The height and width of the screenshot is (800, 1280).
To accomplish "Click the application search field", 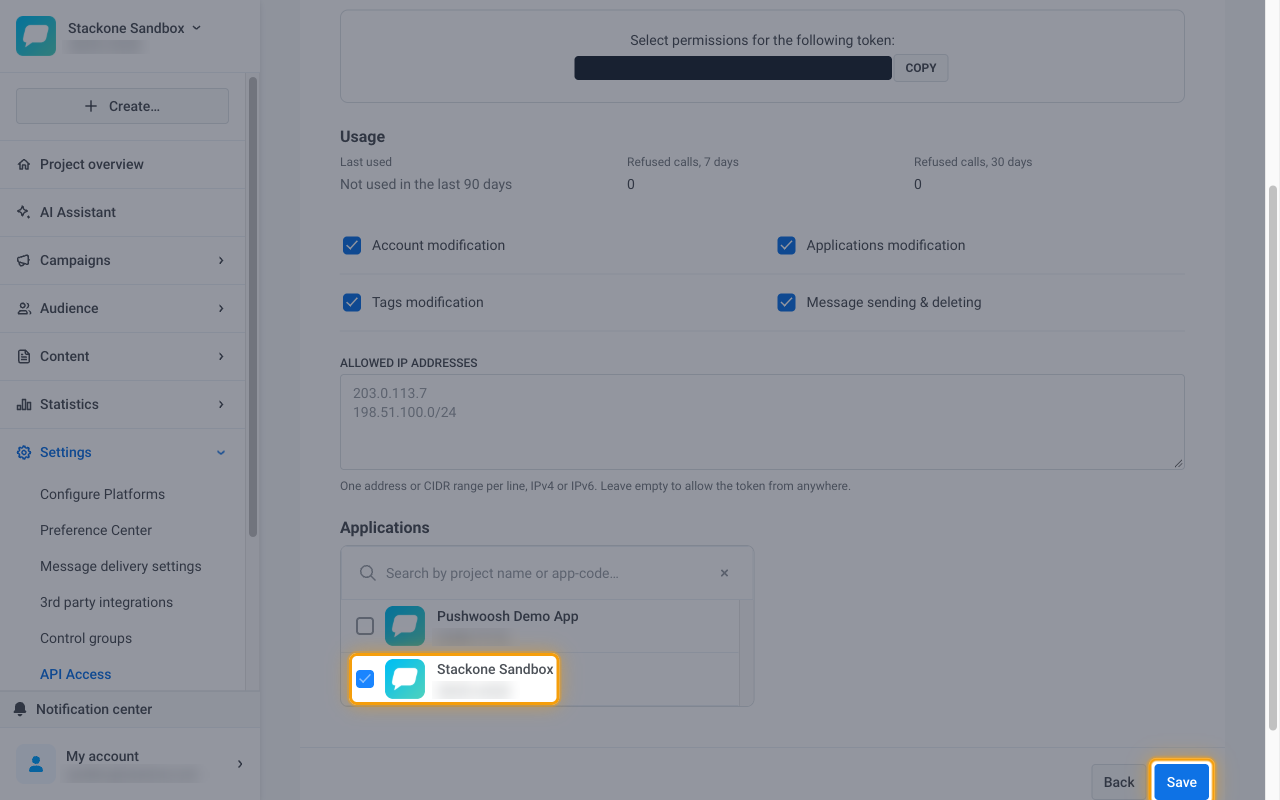I will tap(547, 573).
